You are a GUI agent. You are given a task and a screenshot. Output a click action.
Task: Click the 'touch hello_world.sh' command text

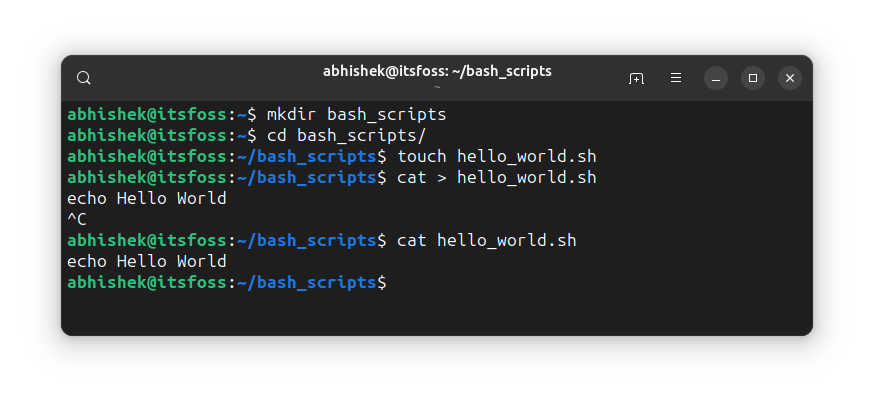coord(496,157)
